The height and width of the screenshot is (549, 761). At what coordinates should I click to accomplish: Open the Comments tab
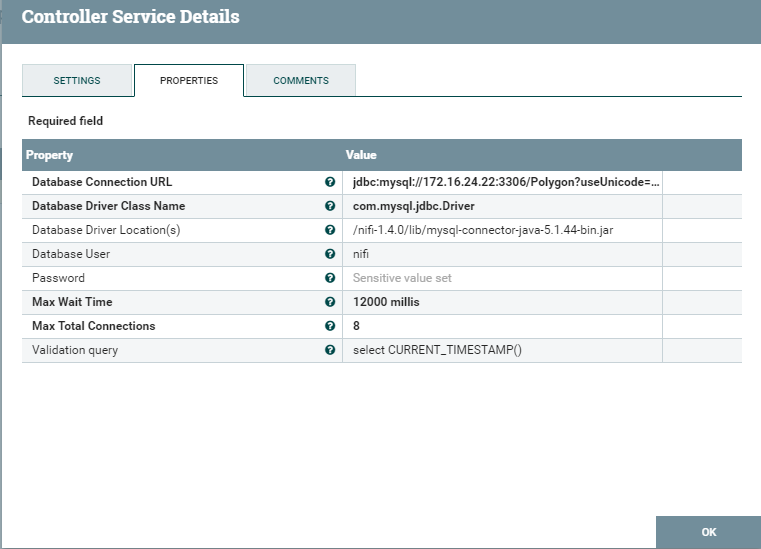click(x=301, y=81)
